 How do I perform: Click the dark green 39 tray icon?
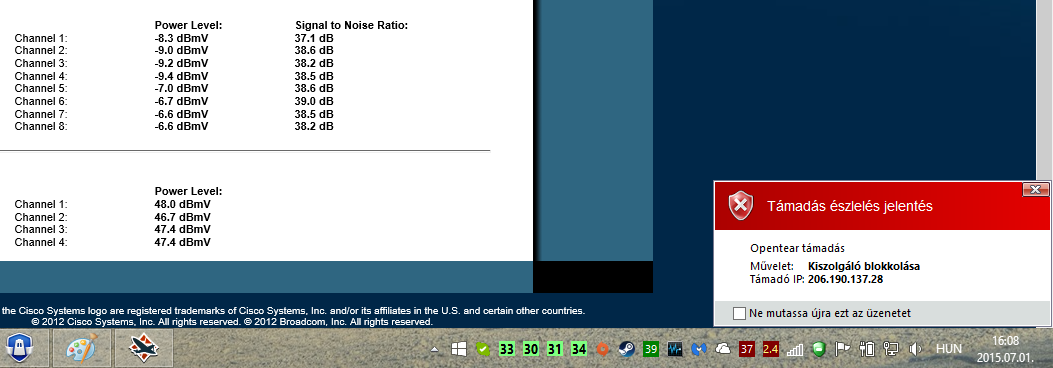point(650,349)
